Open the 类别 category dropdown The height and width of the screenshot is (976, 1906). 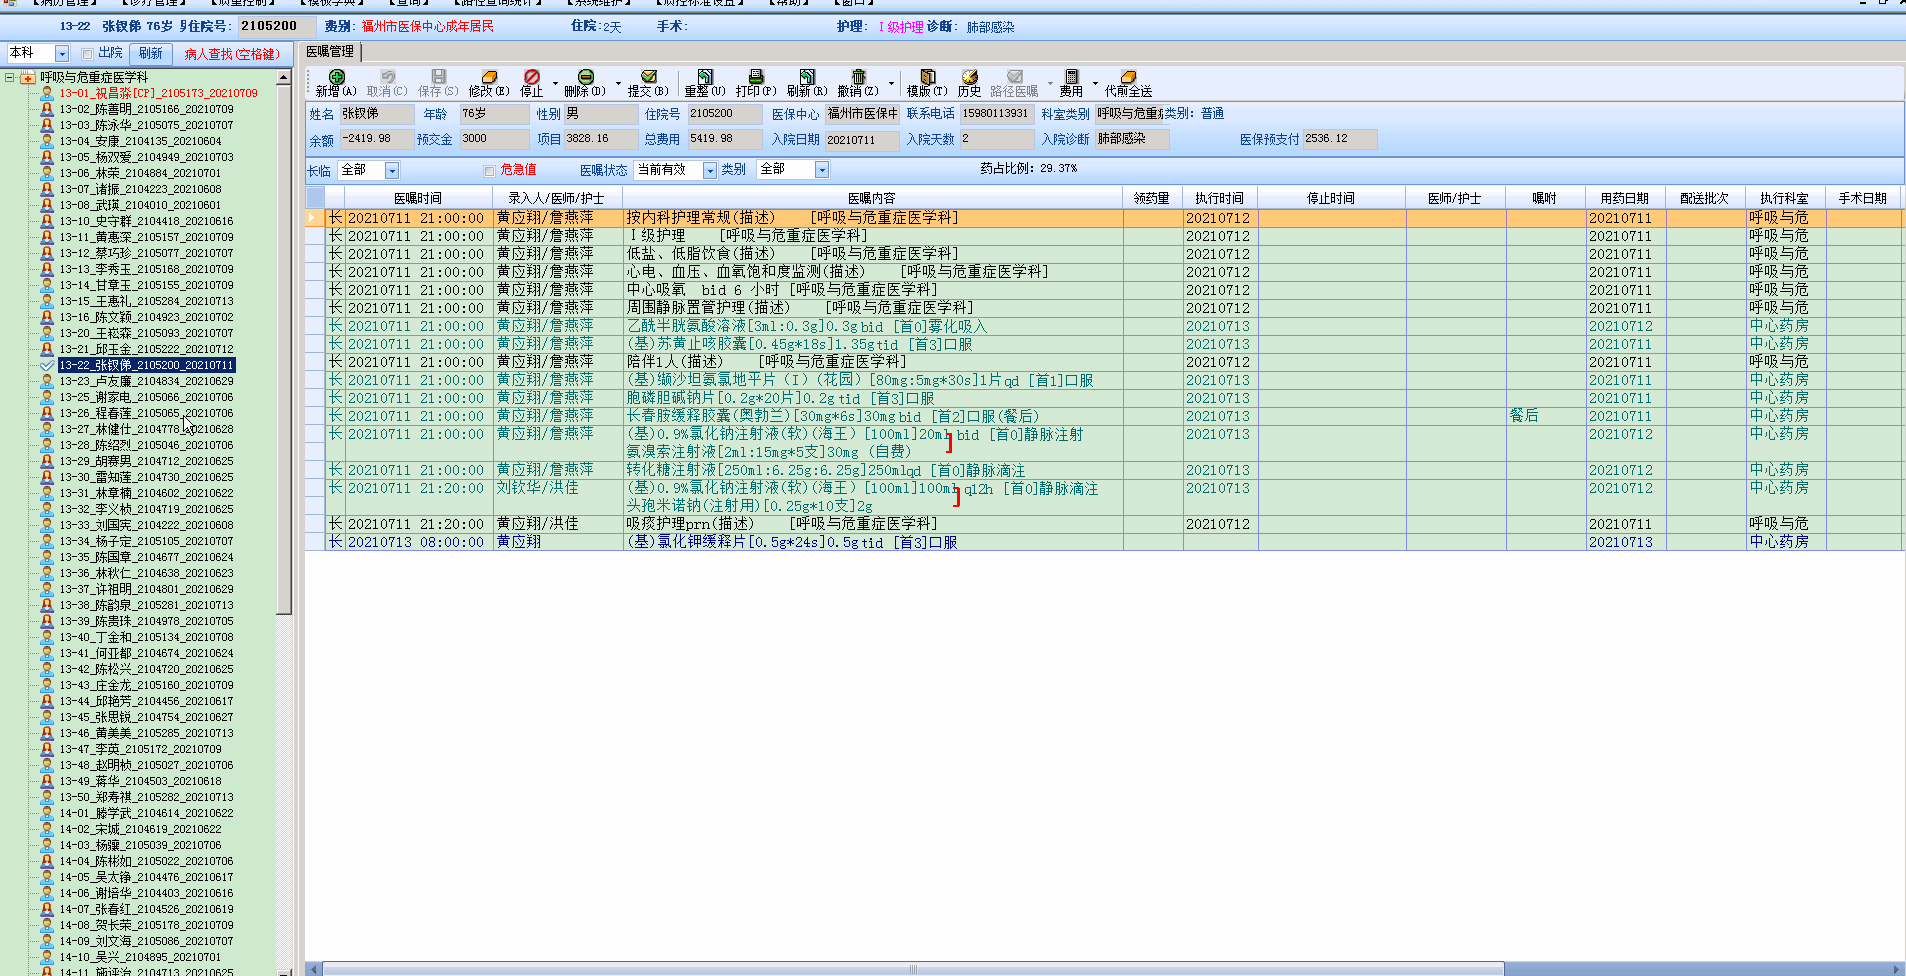[822, 171]
